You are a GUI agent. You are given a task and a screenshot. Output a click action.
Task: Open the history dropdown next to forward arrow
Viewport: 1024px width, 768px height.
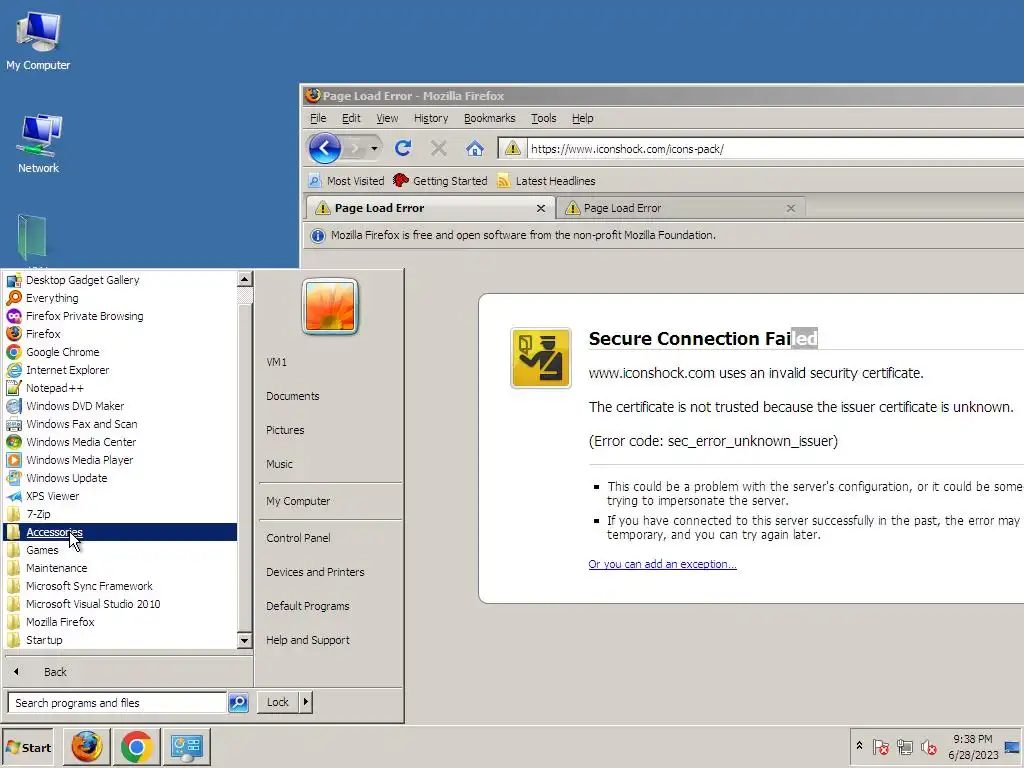[374, 148]
